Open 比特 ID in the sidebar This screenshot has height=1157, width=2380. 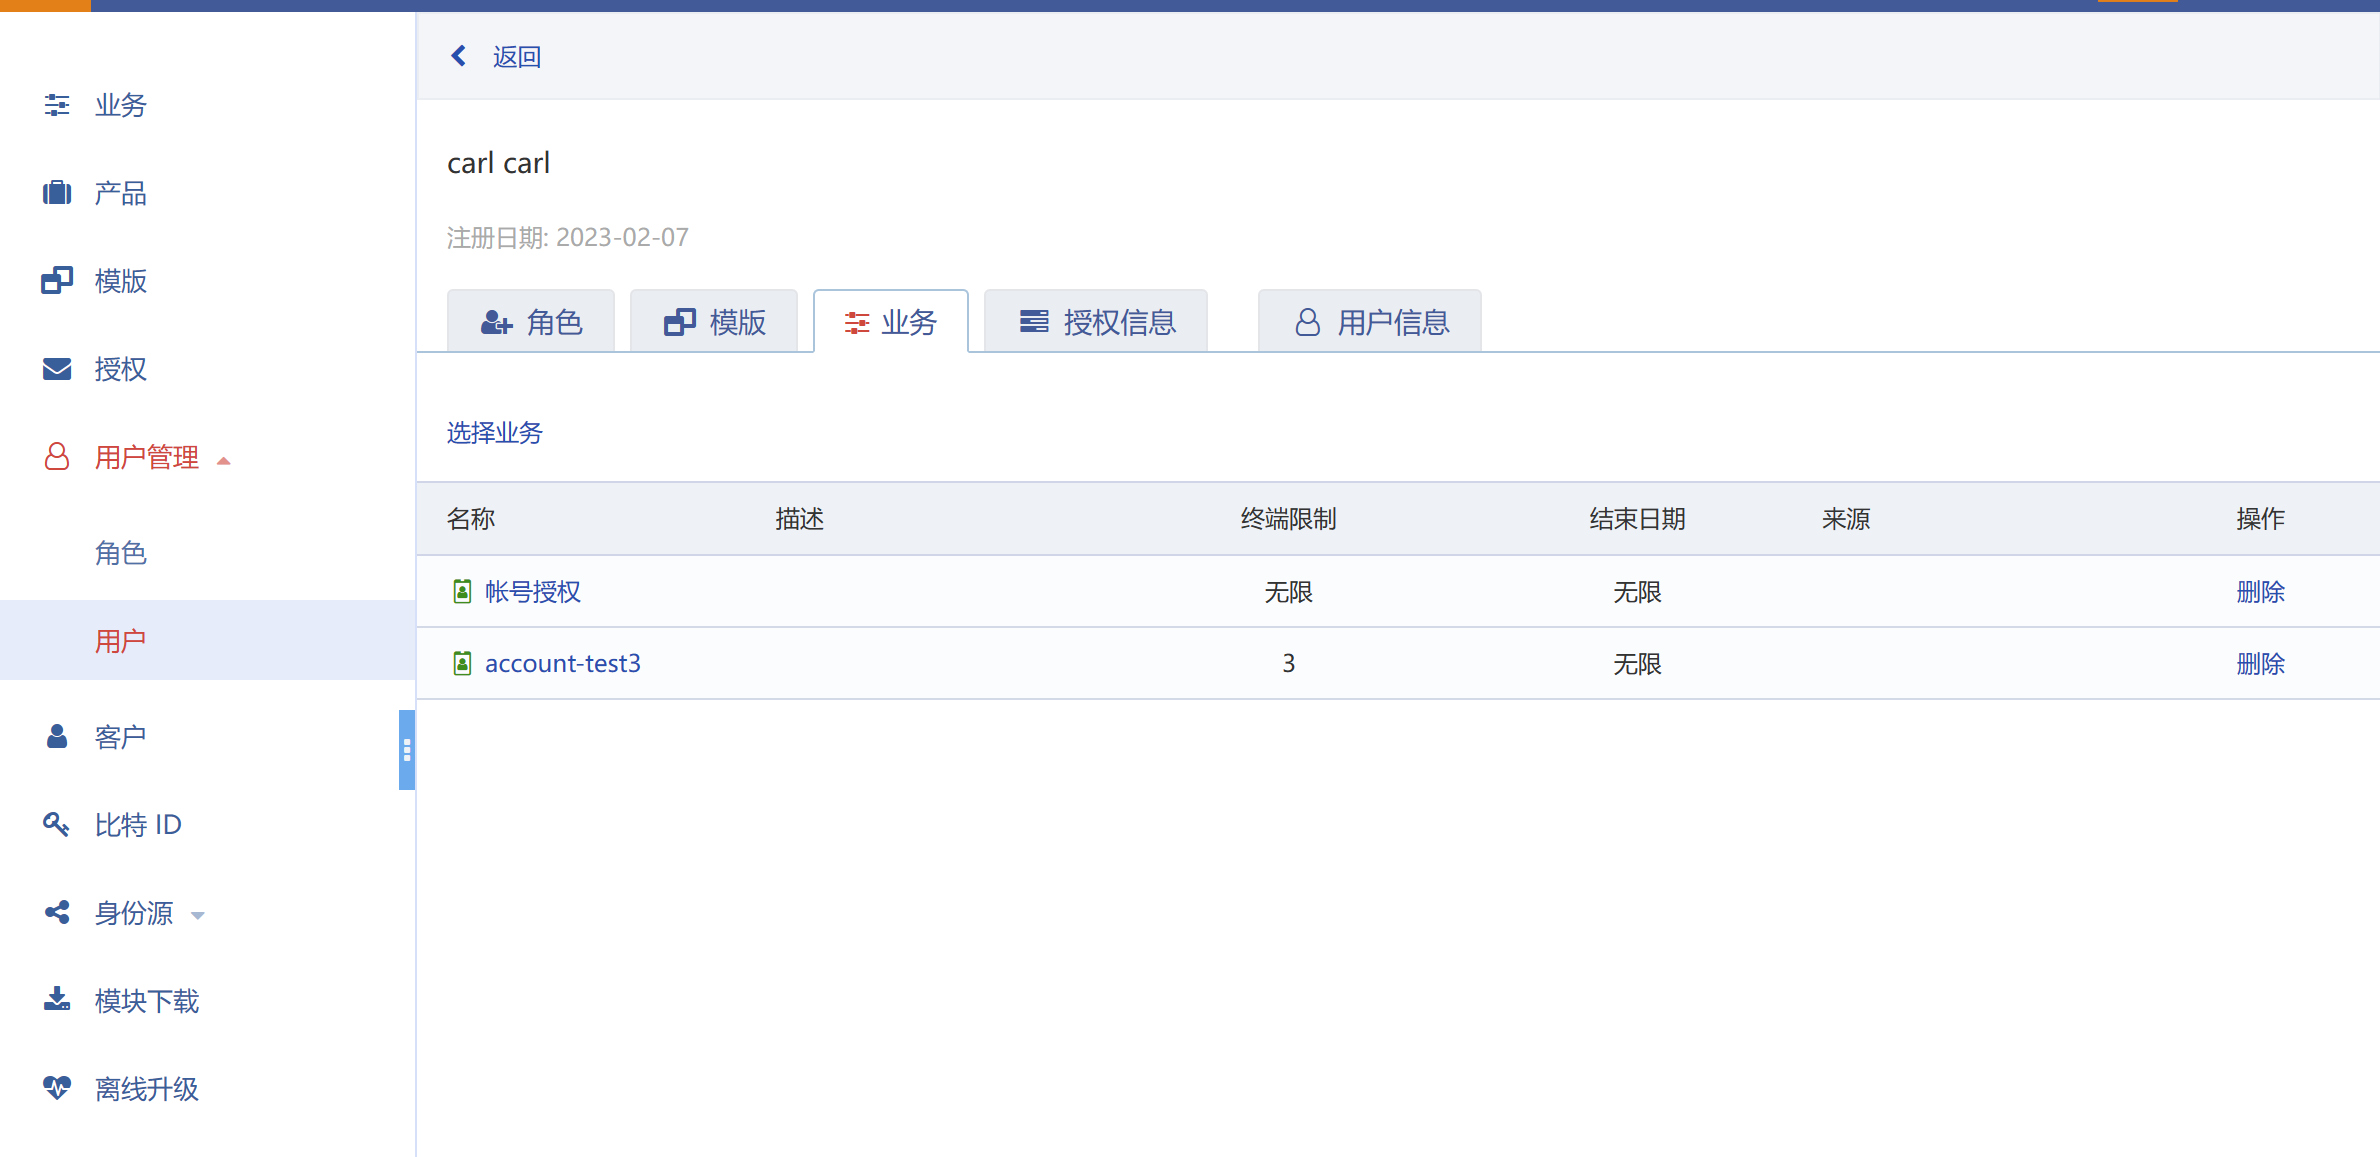click(x=138, y=825)
